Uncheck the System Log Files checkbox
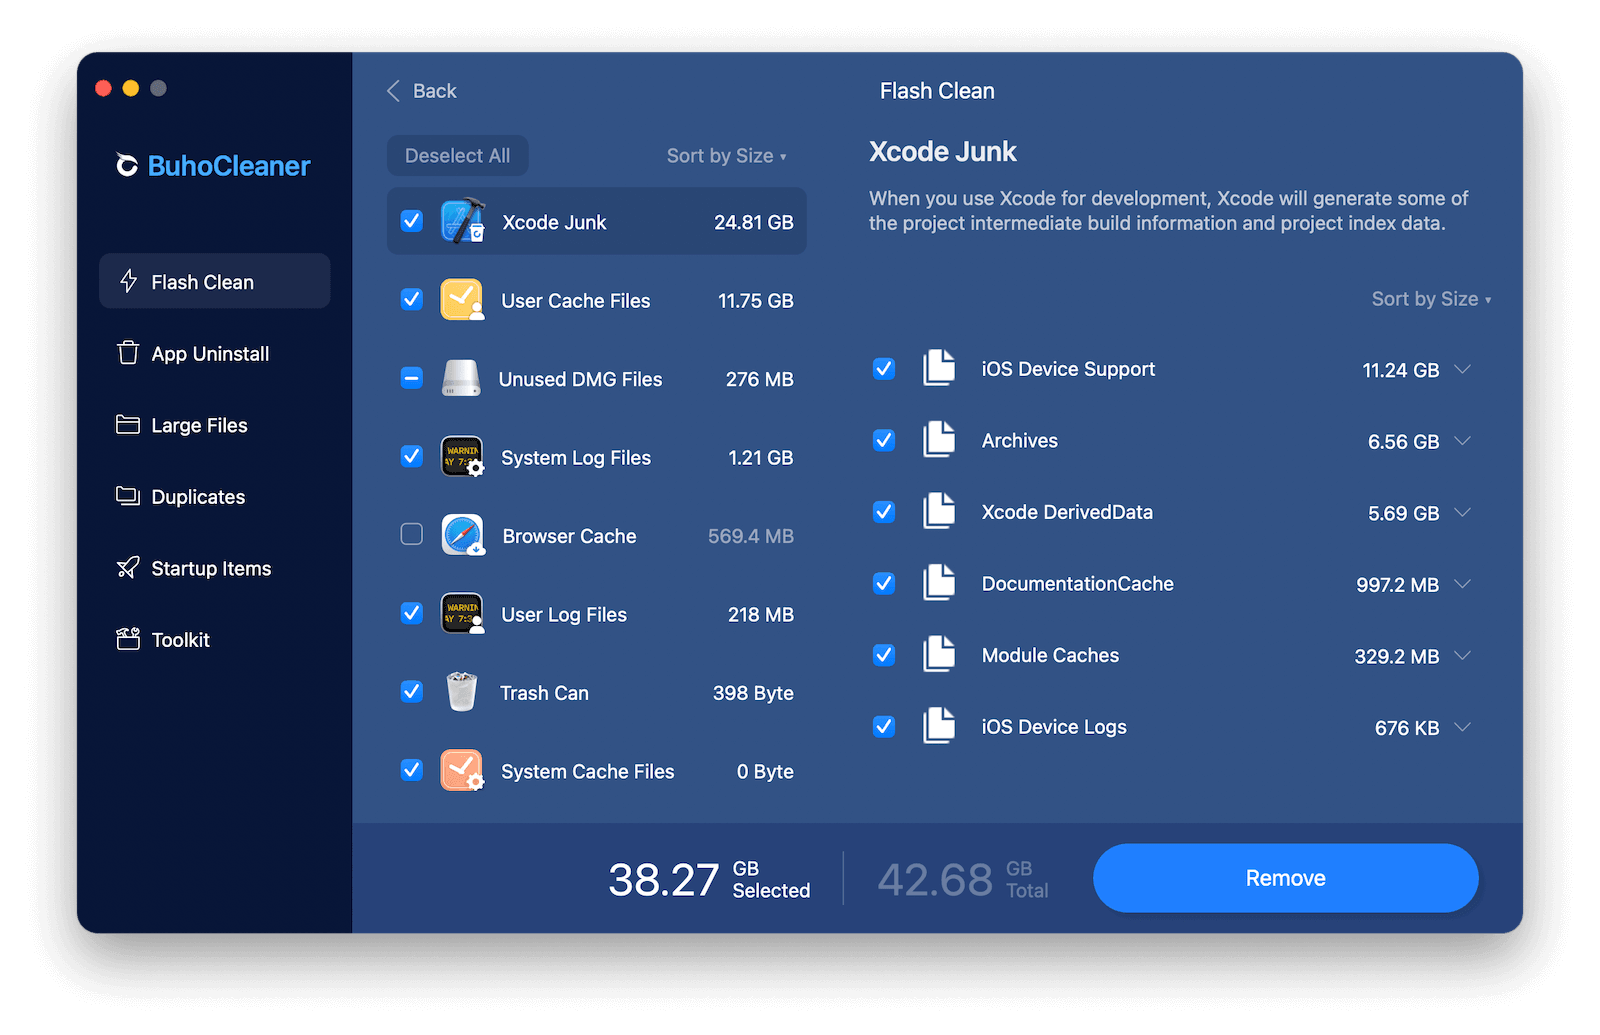The image size is (1600, 1035). click(412, 456)
